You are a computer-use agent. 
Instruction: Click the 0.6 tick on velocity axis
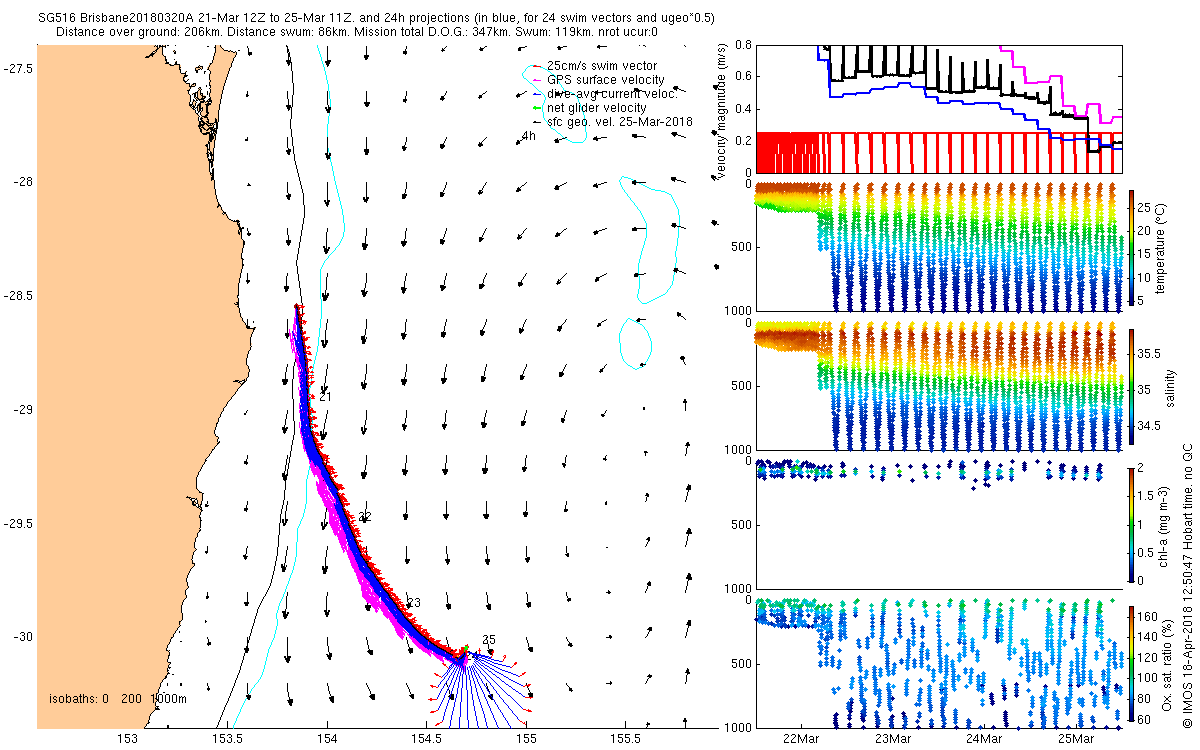pyautogui.click(x=743, y=77)
